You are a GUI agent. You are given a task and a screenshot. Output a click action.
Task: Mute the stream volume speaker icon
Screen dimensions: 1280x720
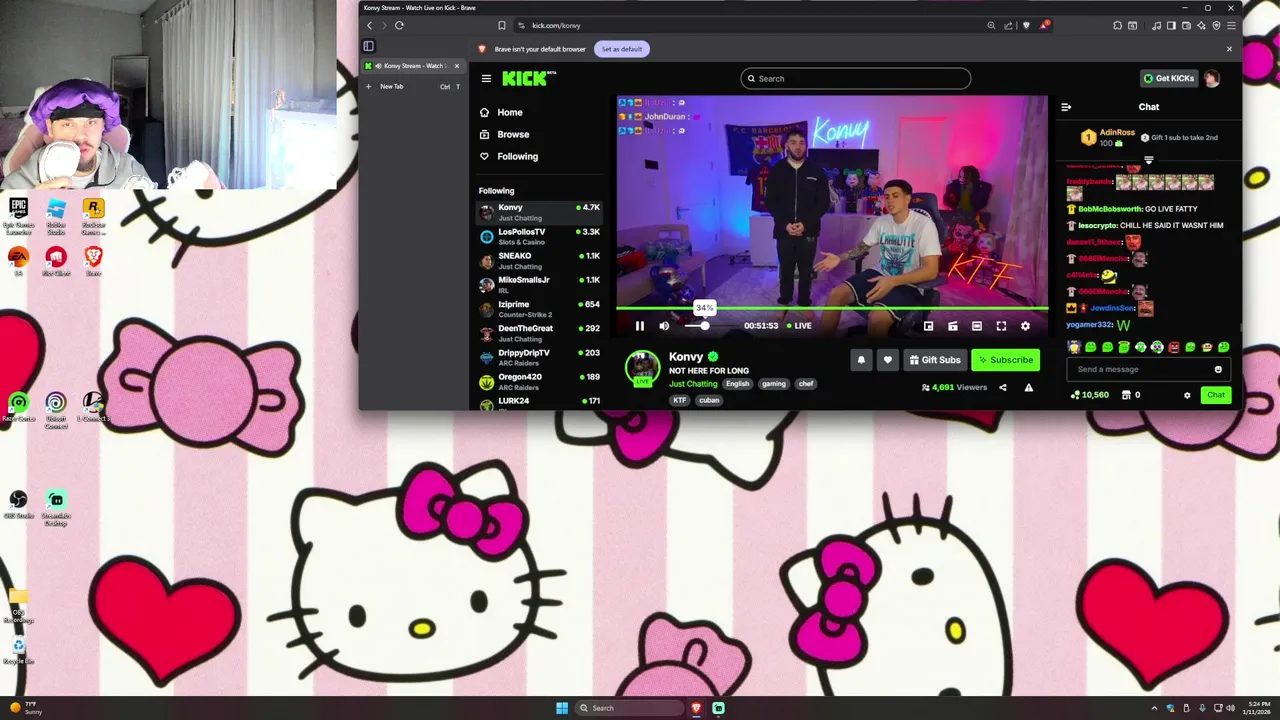[664, 326]
